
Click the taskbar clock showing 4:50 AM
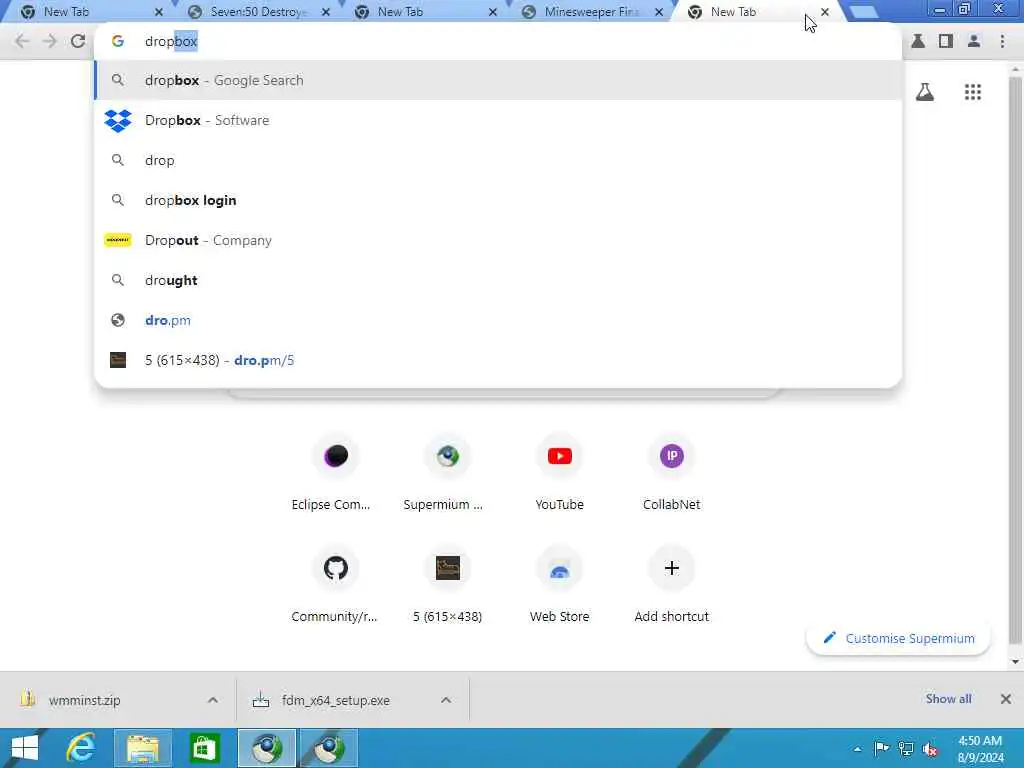(980, 749)
